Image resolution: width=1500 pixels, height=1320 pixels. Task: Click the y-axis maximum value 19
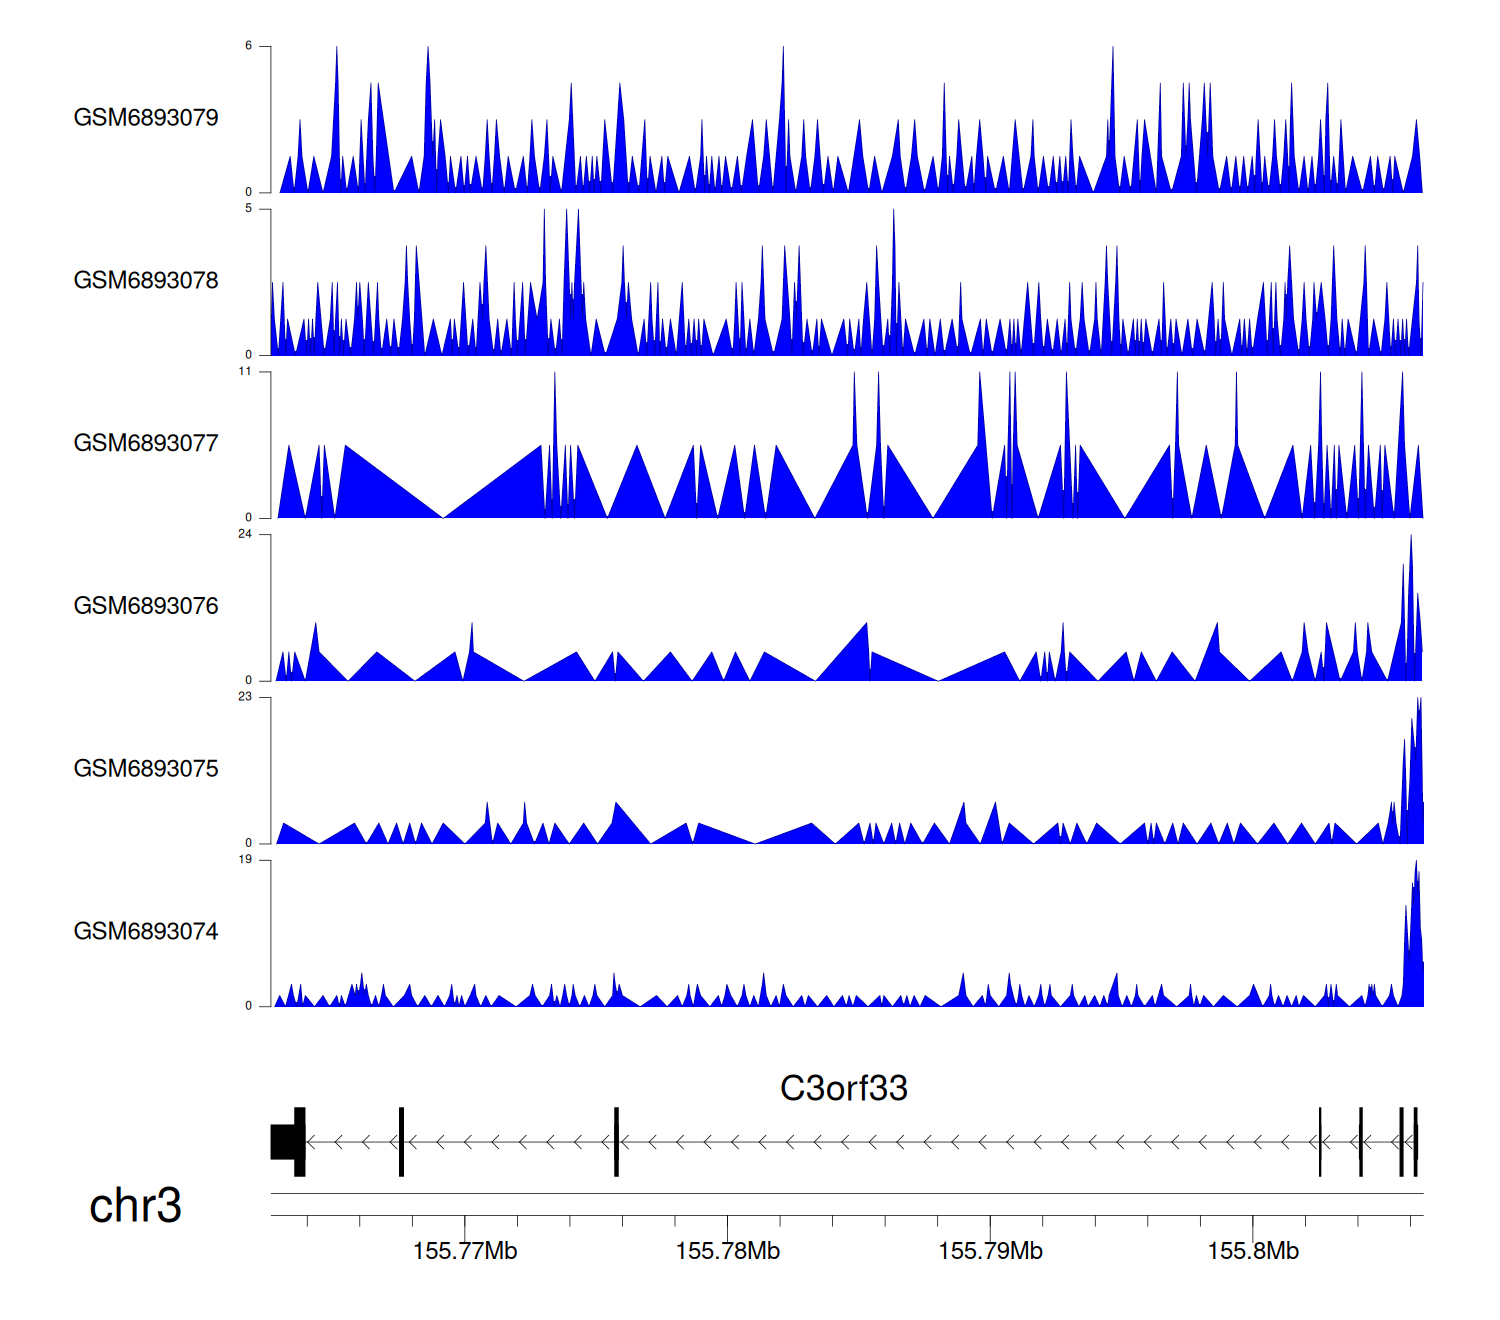click(x=245, y=859)
